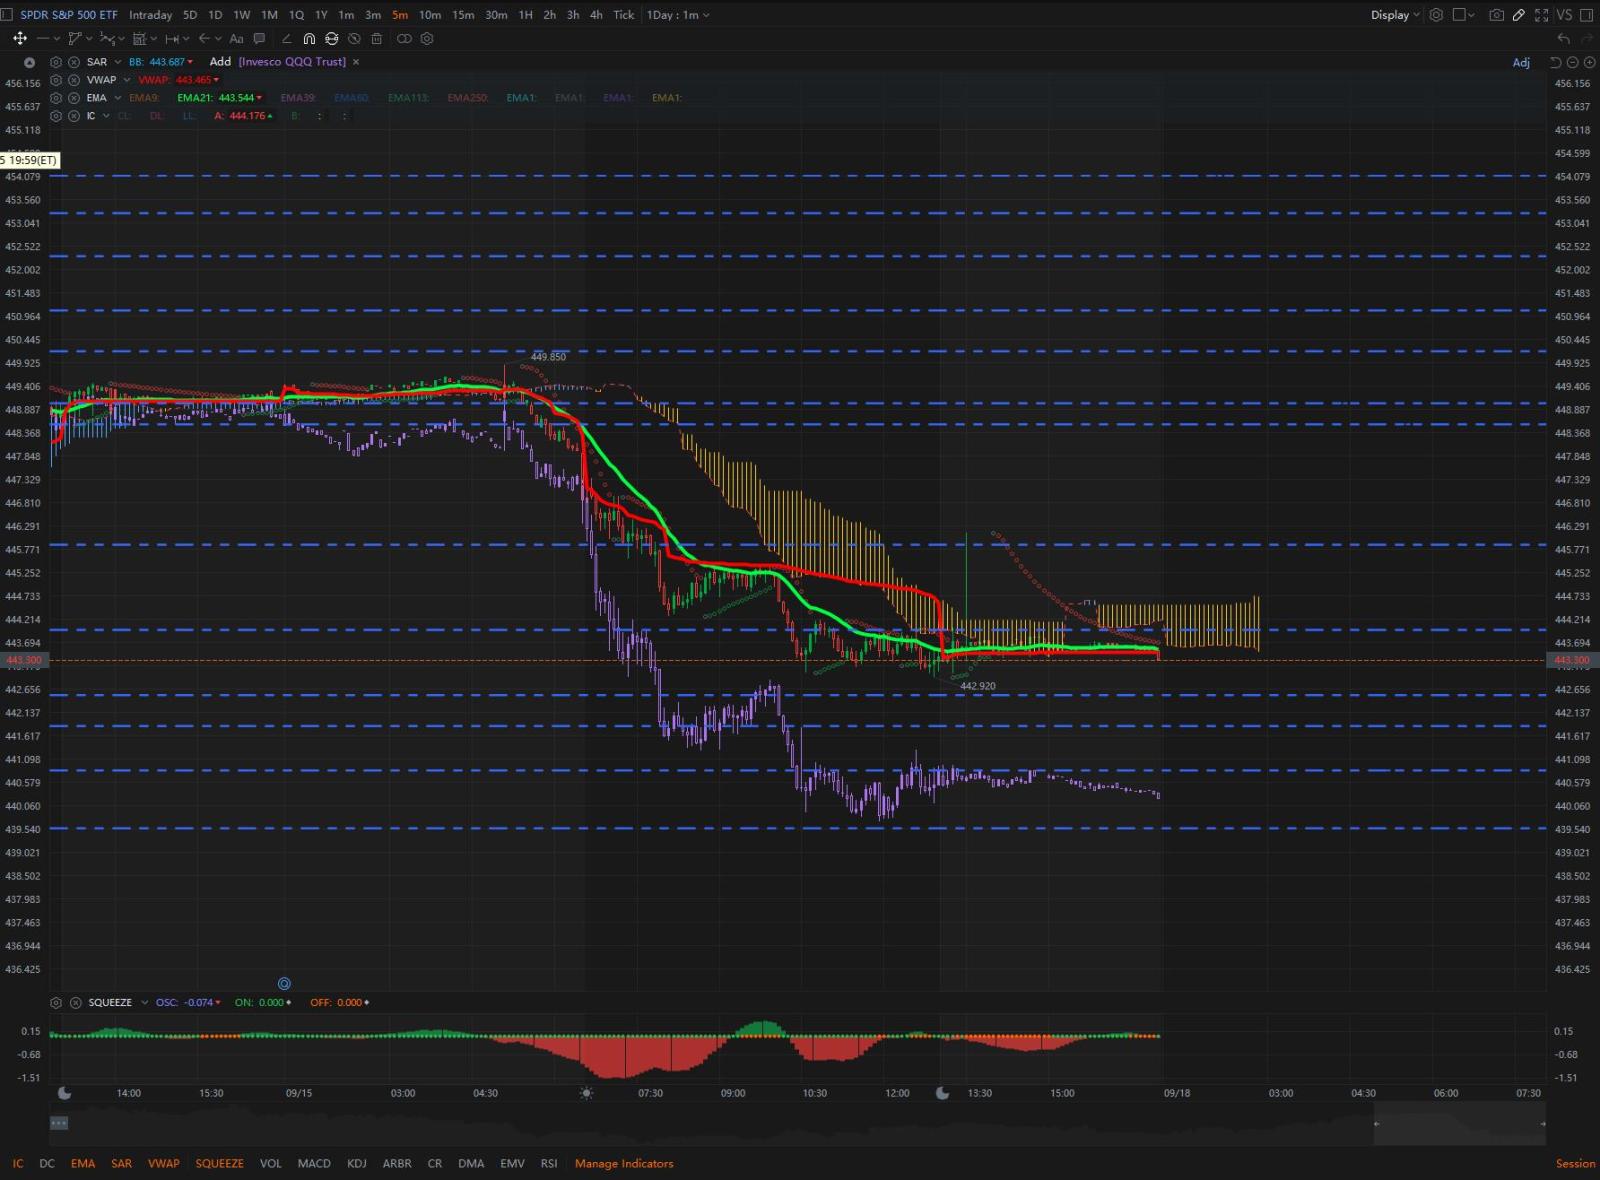Image resolution: width=1600 pixels, height=1180 pixels.
Task: Open drawing toolbar hexagon settings
Action: click(427, 38)
